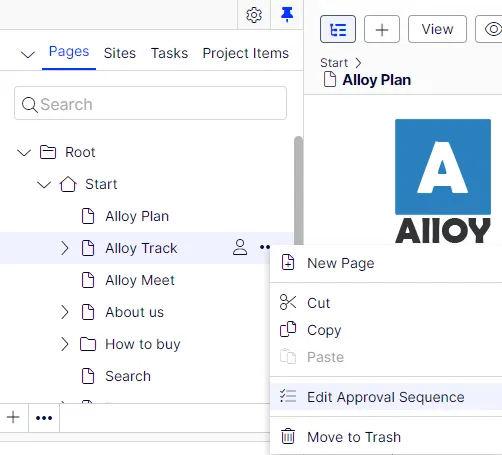
Task: Click the plus button below the page tree
Action: pyautogui.click(x=13, y=417)
